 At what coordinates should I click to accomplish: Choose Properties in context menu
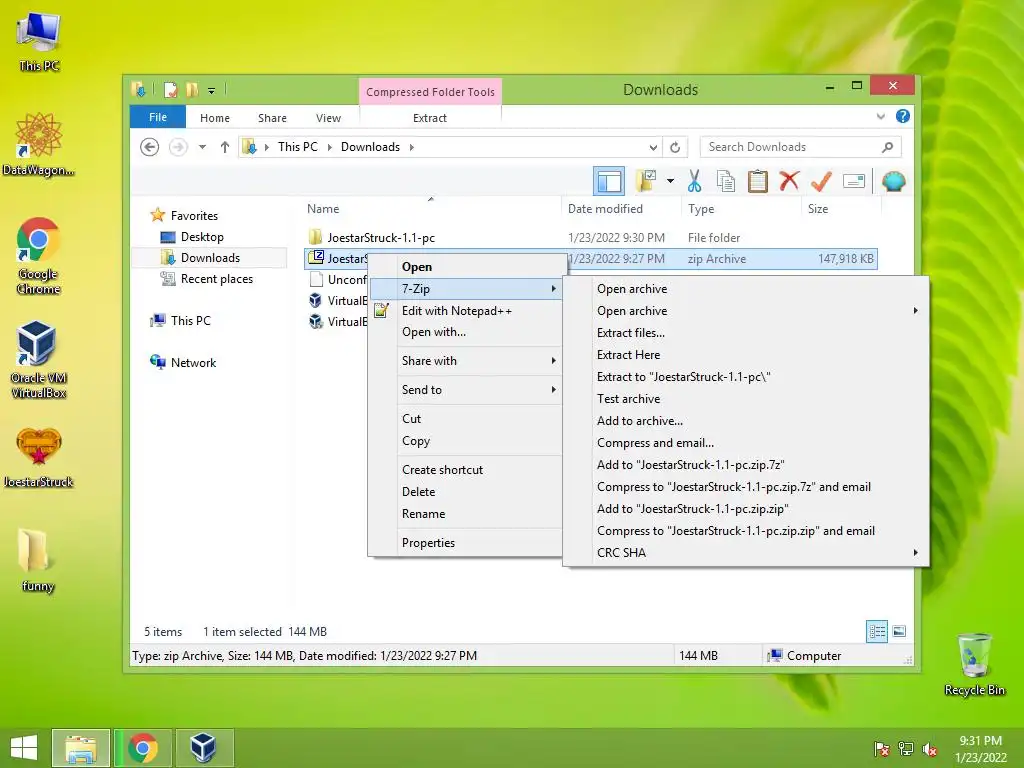tap(468, 543)
